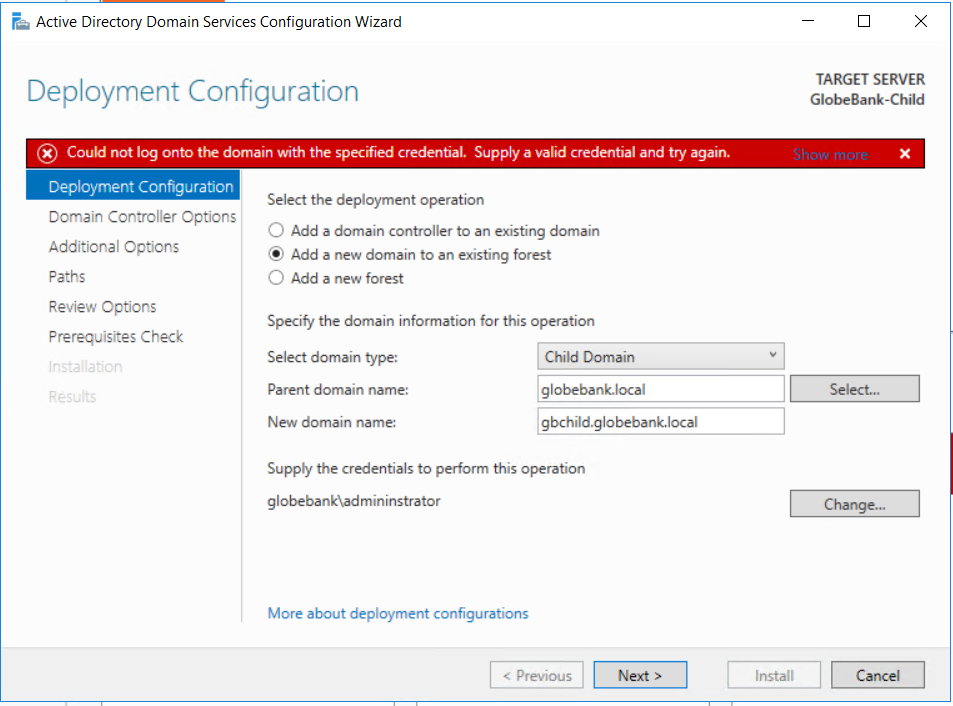Click the Select... button for parent domain

(x=855, y=389)
